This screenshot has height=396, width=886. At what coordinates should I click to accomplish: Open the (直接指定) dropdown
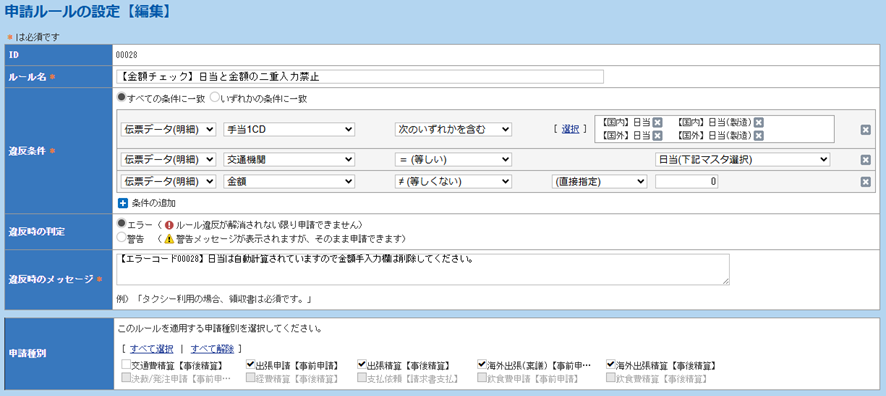tap(599, 181)
